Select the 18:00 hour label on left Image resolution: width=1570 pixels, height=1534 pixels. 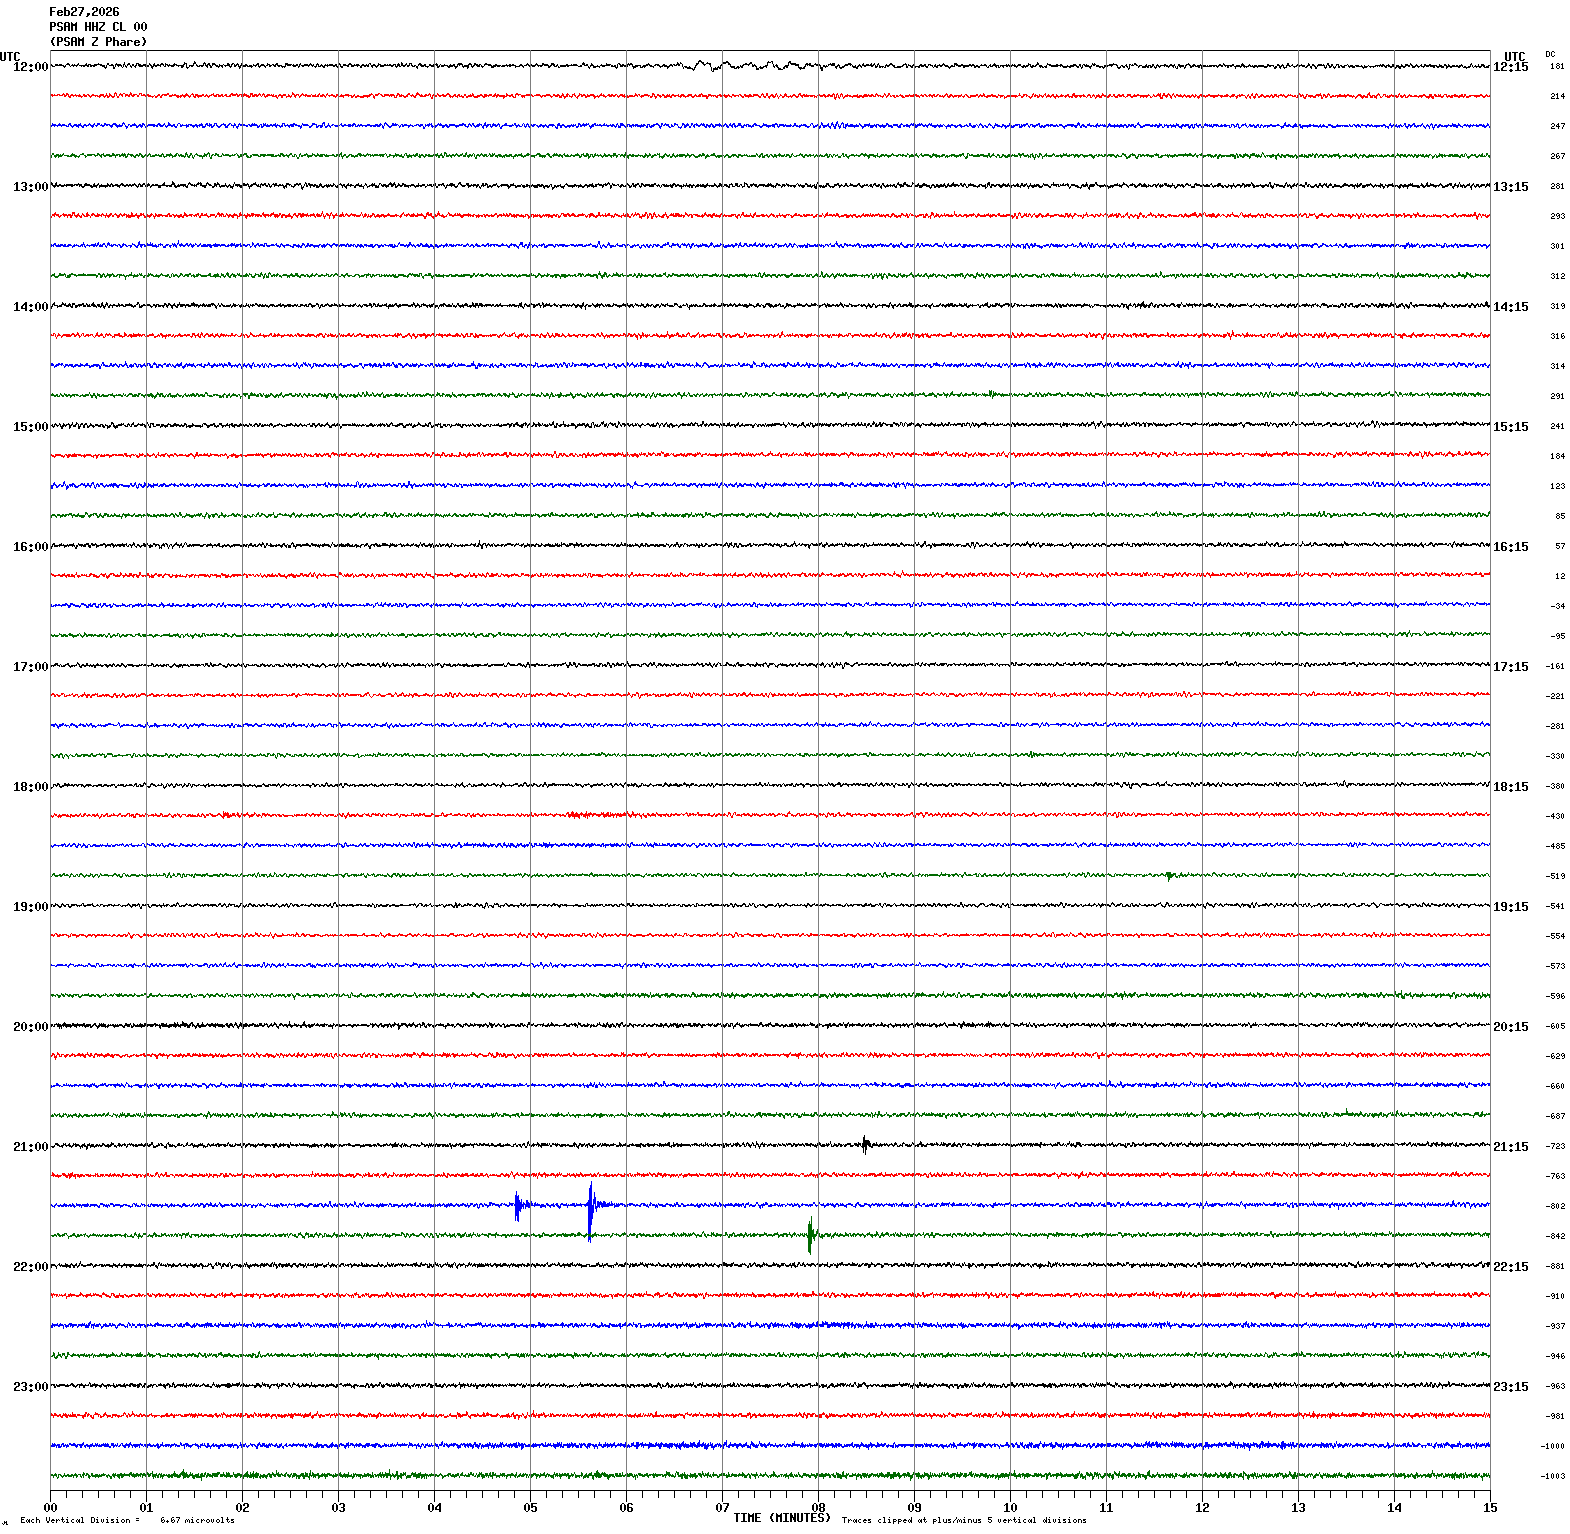[30, 787]
